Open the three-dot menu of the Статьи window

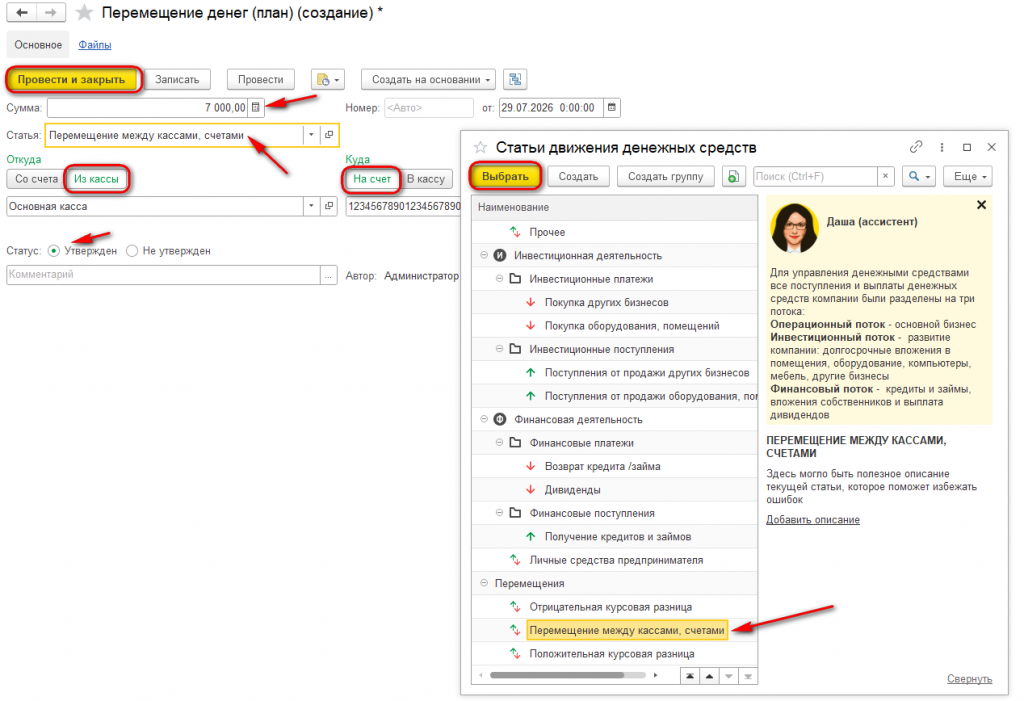tap(942, 148)
